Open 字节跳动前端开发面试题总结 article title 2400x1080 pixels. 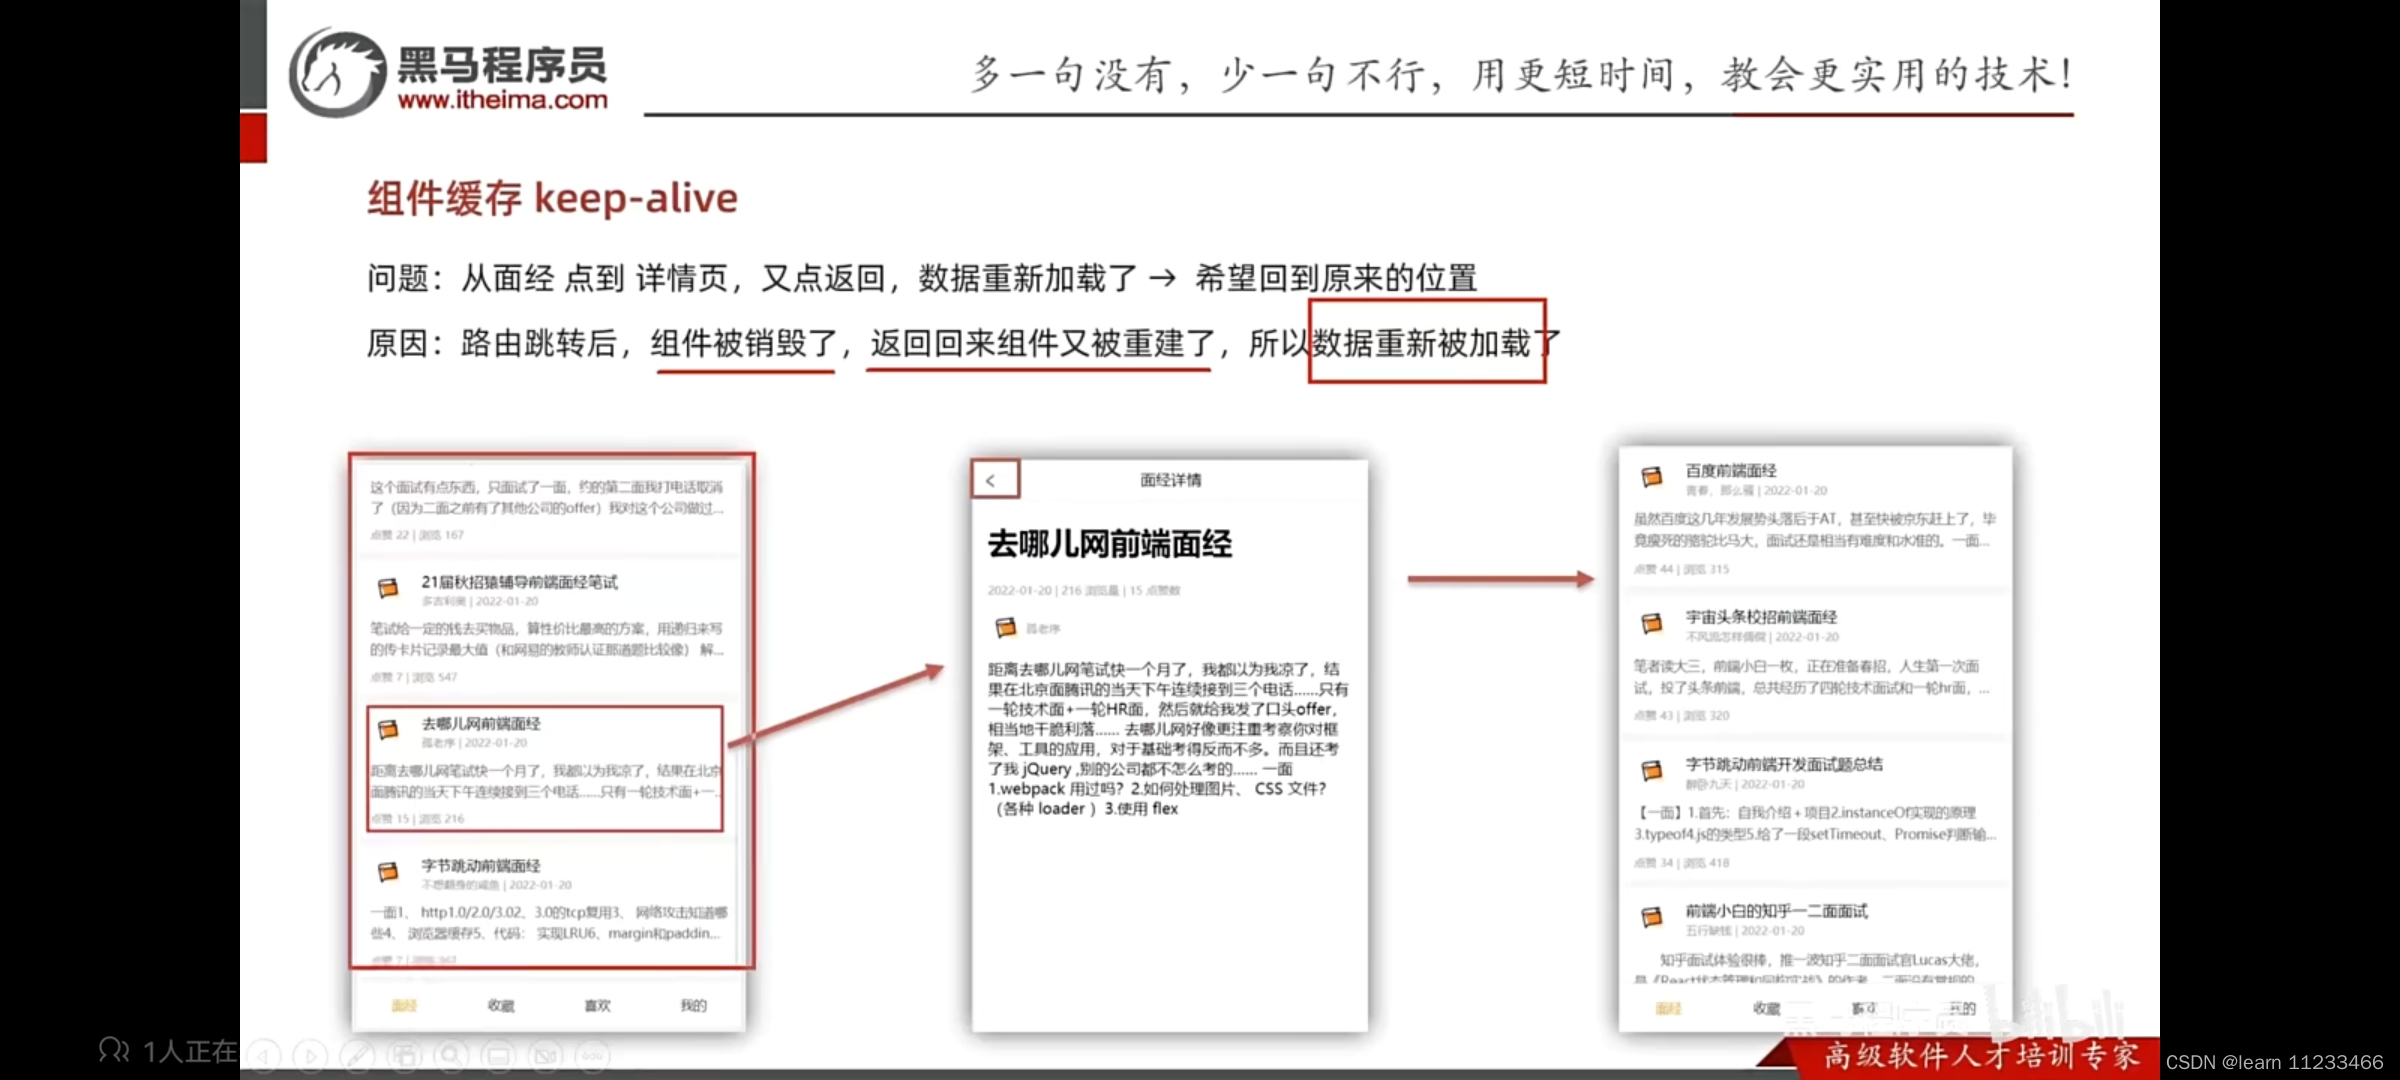pos(1784,764)
